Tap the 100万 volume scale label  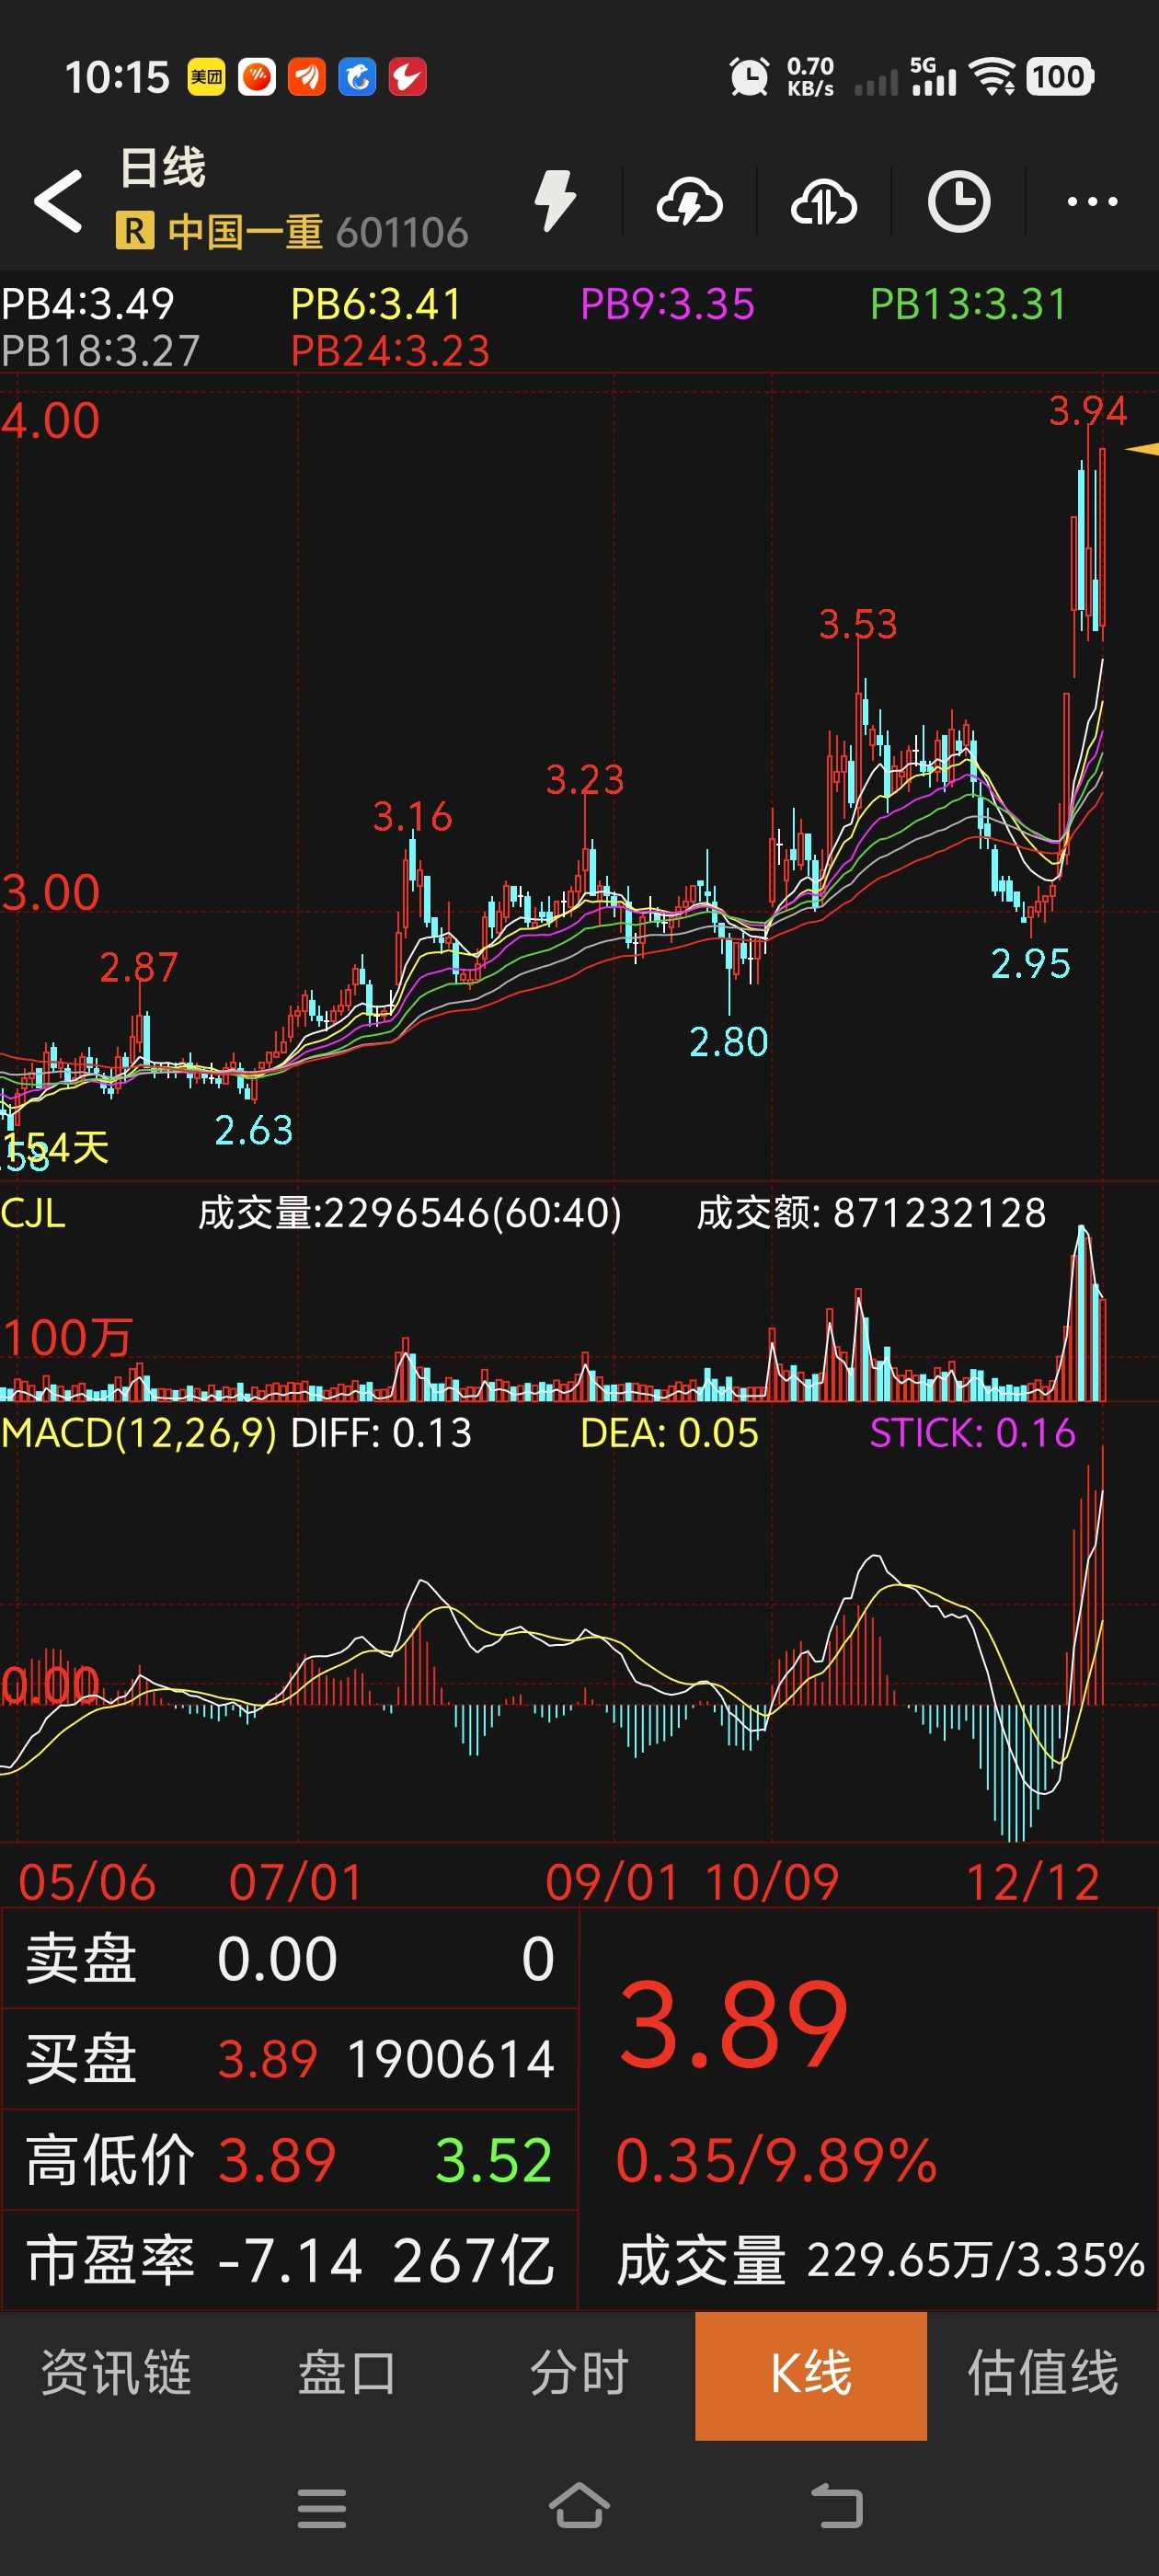tap(67, 1338)
